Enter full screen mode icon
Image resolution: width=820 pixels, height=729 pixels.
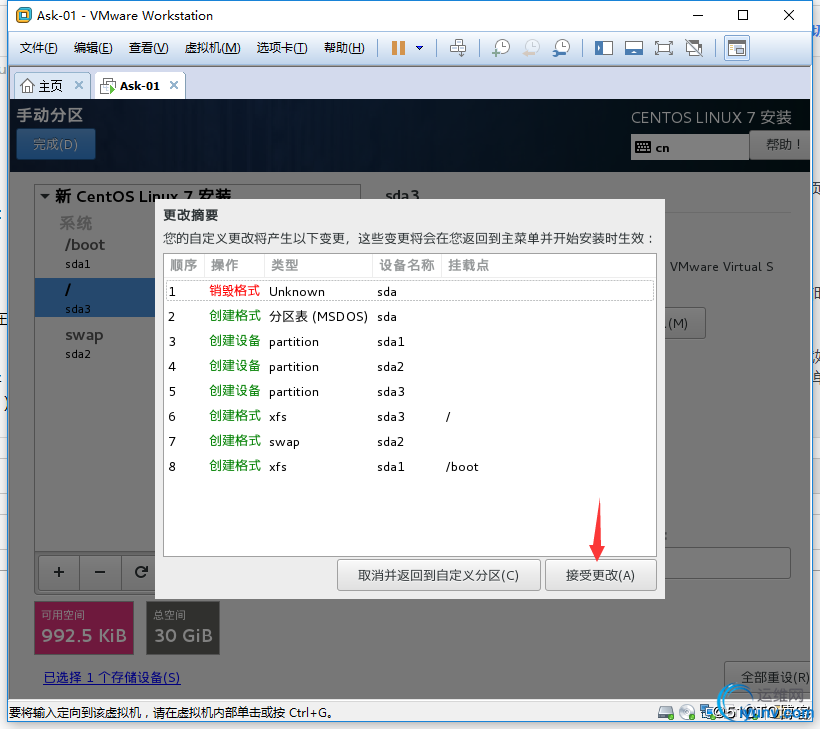coord(664,48)
